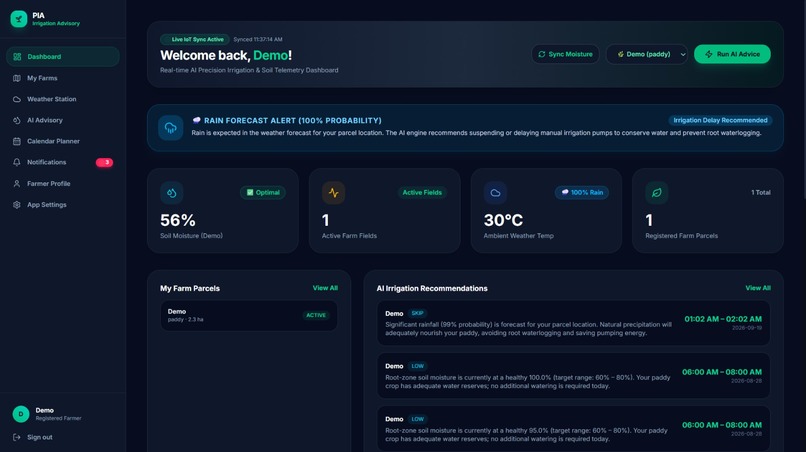Viewport: 806px width, 452px height.
Task: Click the '1 Total' label
Action: [x=761, y=193]
